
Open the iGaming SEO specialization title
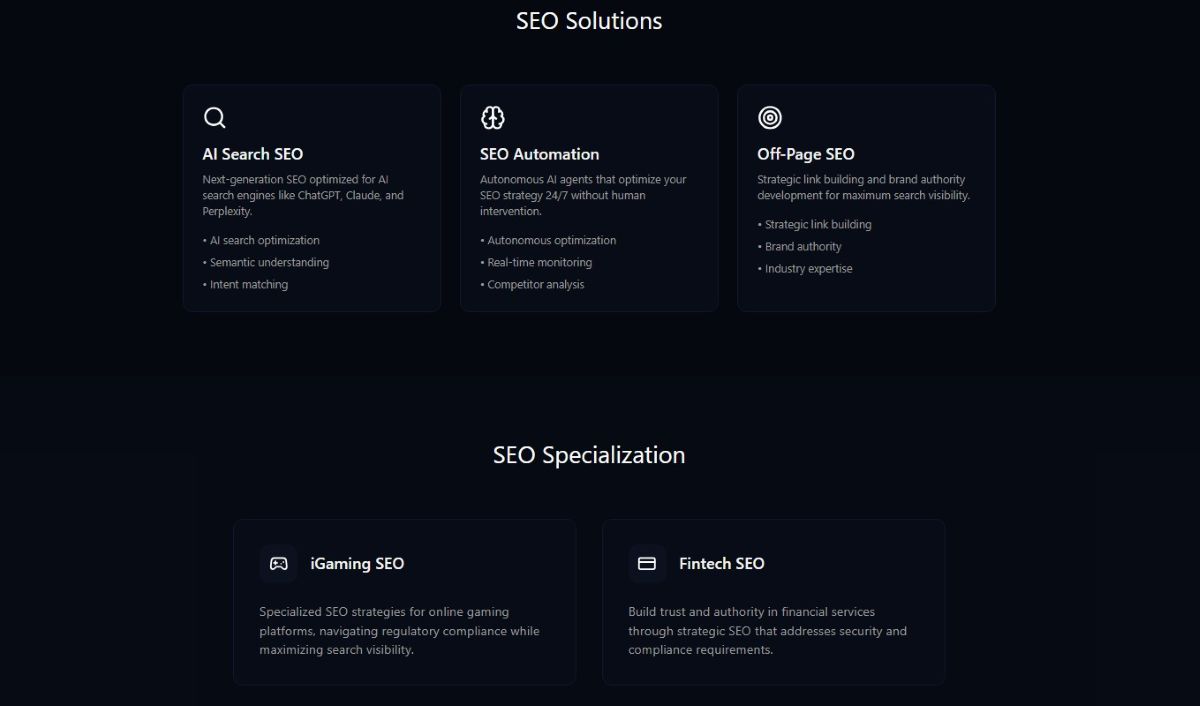pyautogui.click(x=357, y=564)
